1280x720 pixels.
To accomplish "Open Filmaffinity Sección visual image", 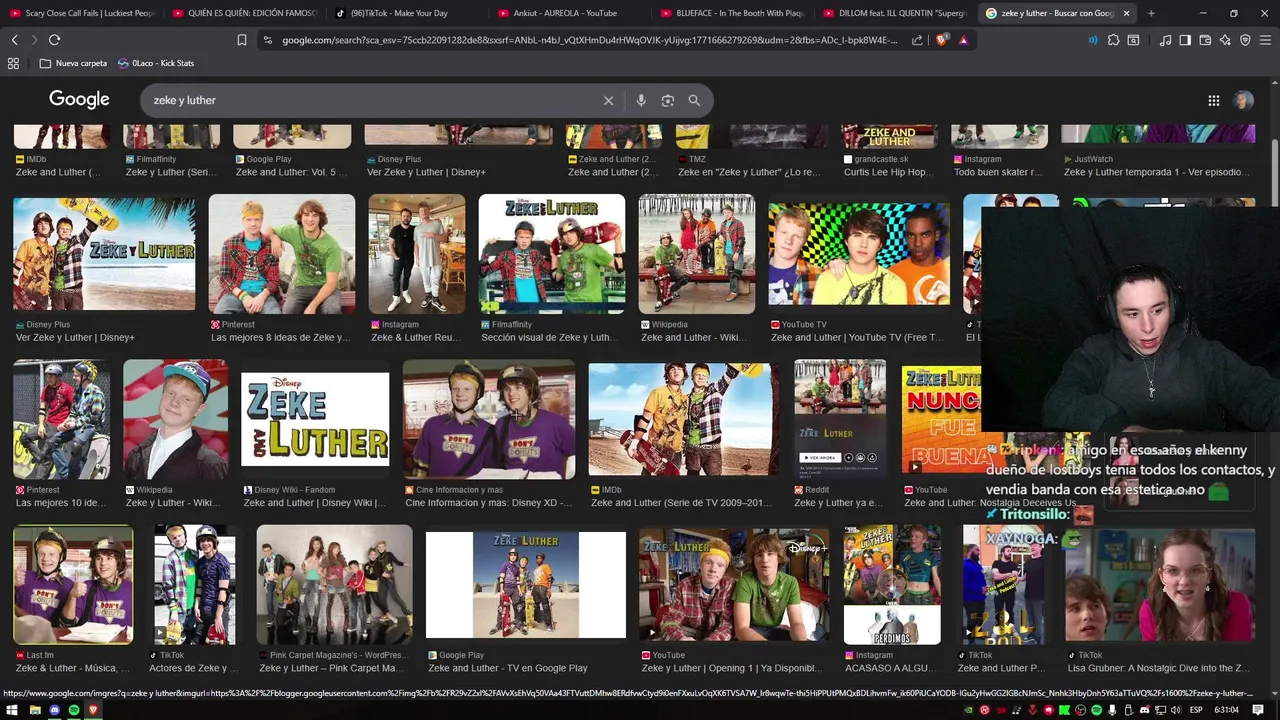I will [x=551, y=254].
